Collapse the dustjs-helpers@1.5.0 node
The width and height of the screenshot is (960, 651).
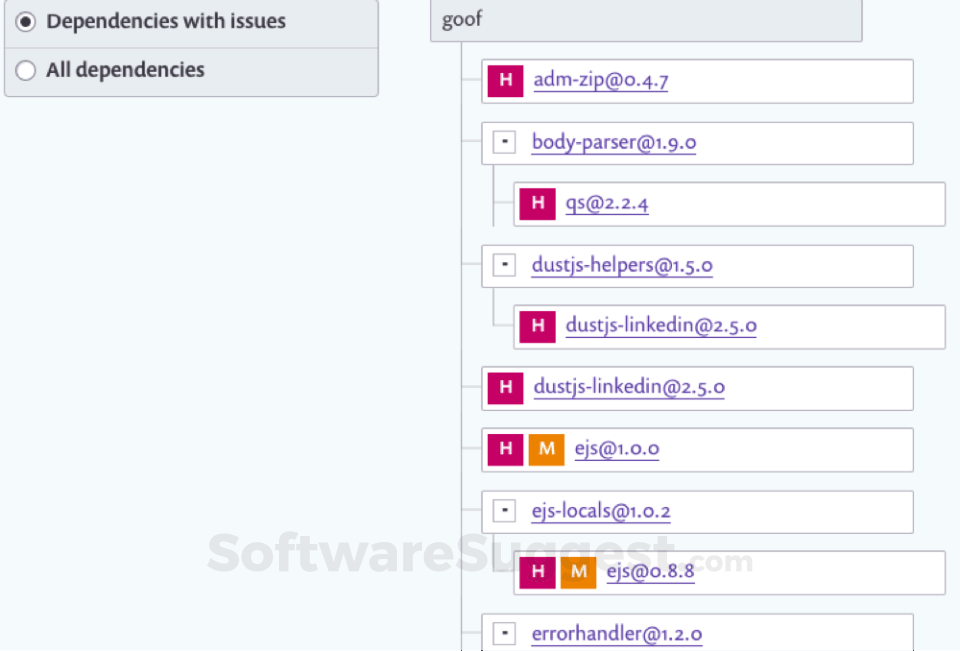504,265
